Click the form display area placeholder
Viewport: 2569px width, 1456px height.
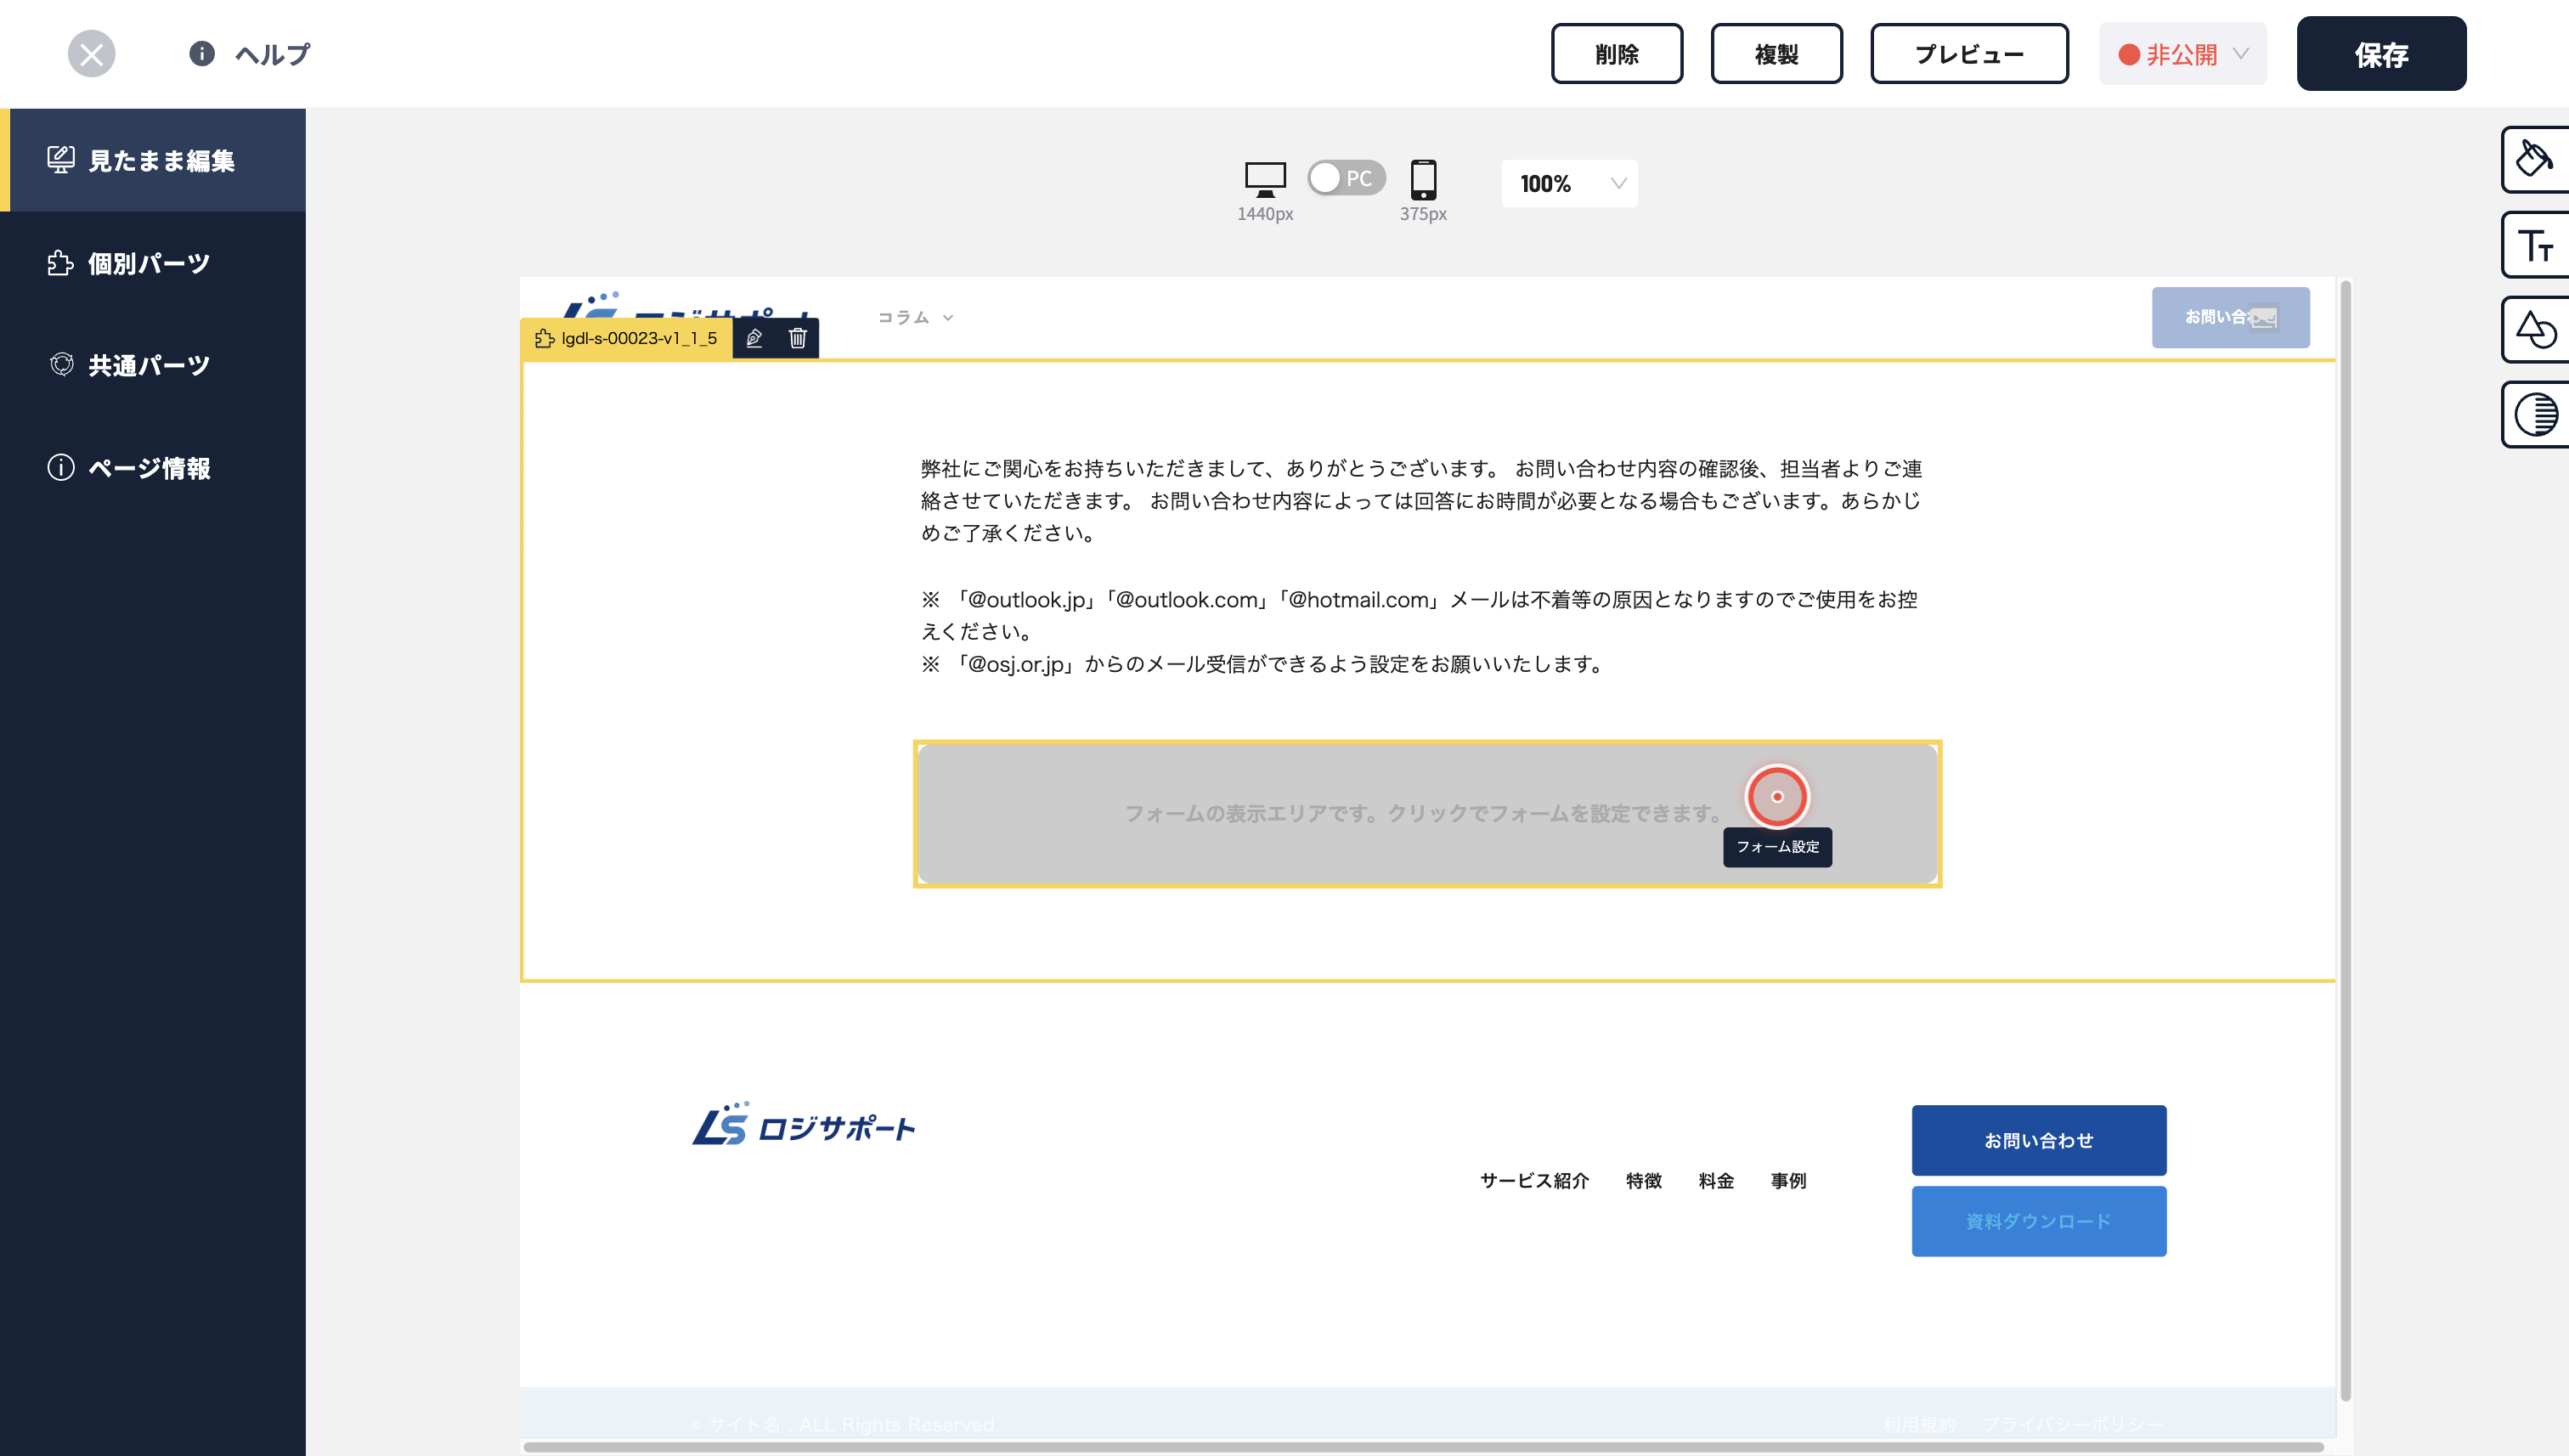1427,814
